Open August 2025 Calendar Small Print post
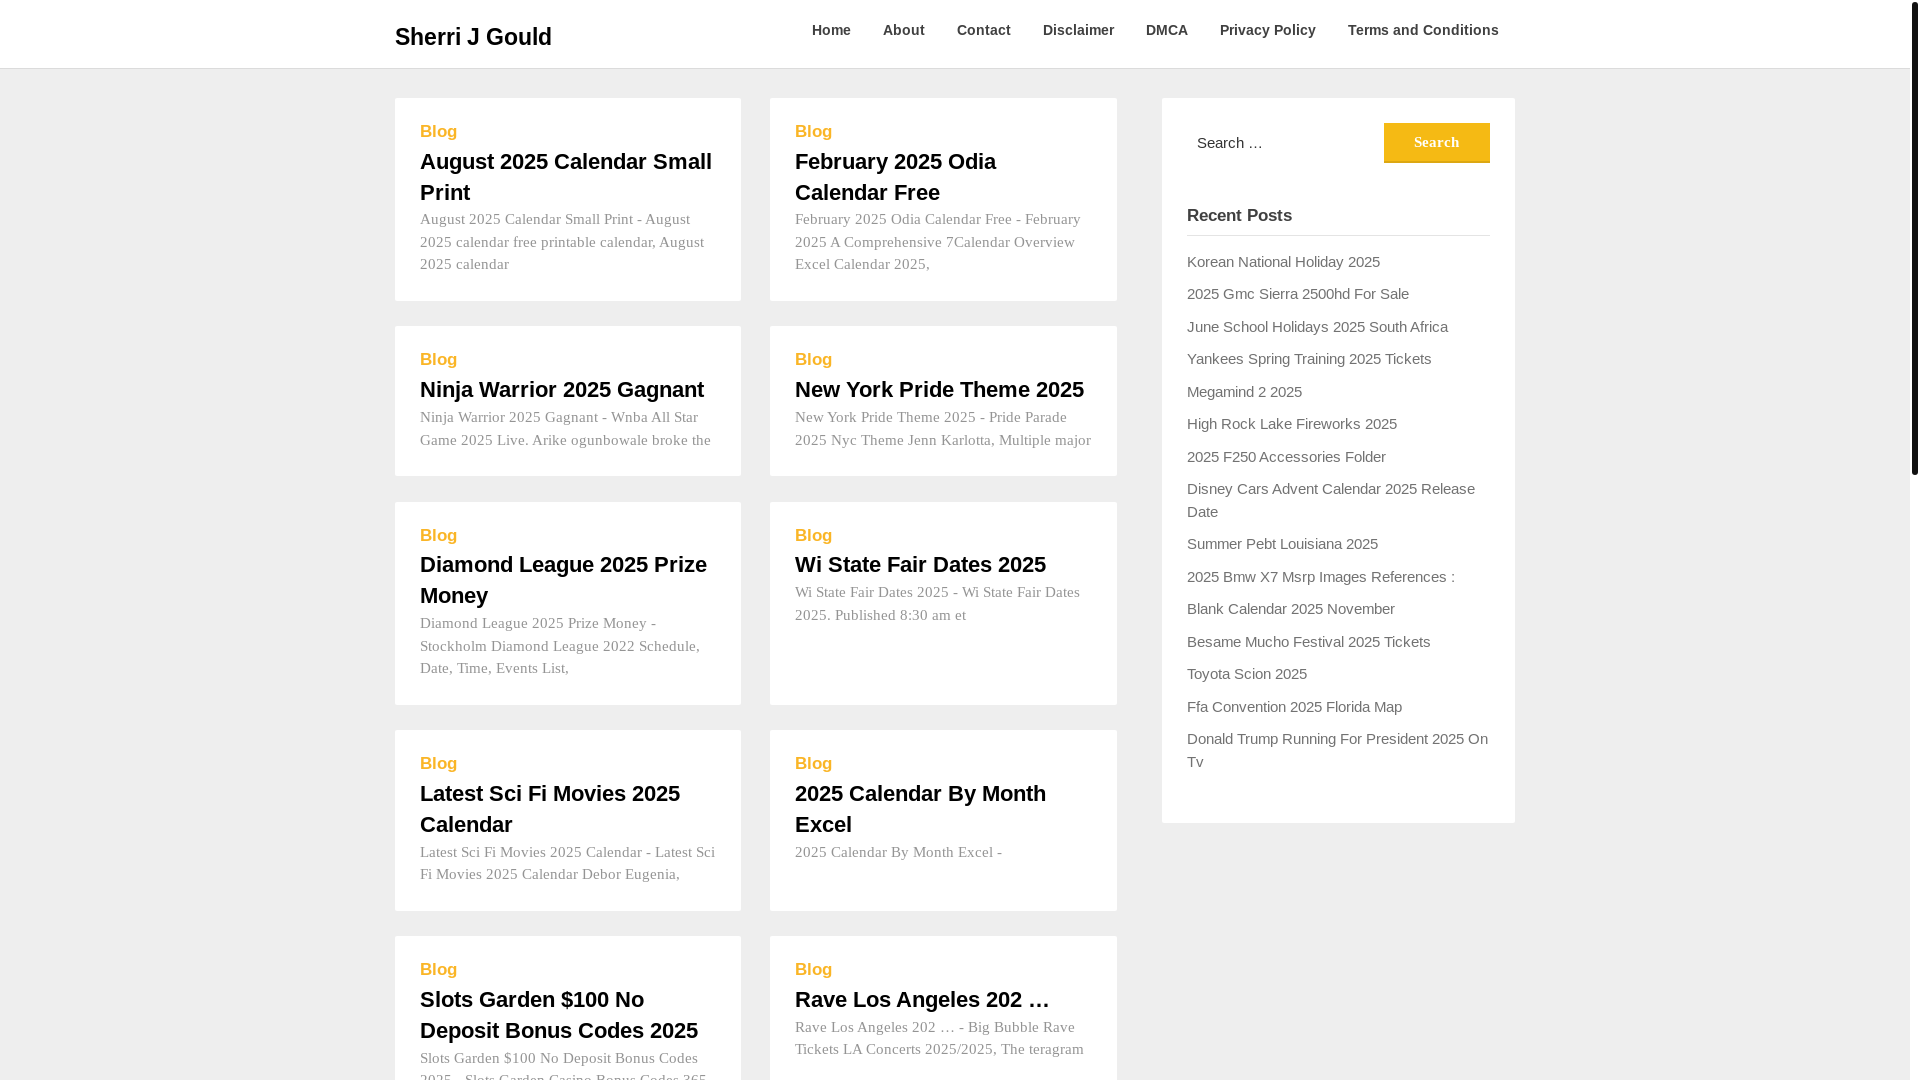1920x1080 pixels. tap(566, 177)
